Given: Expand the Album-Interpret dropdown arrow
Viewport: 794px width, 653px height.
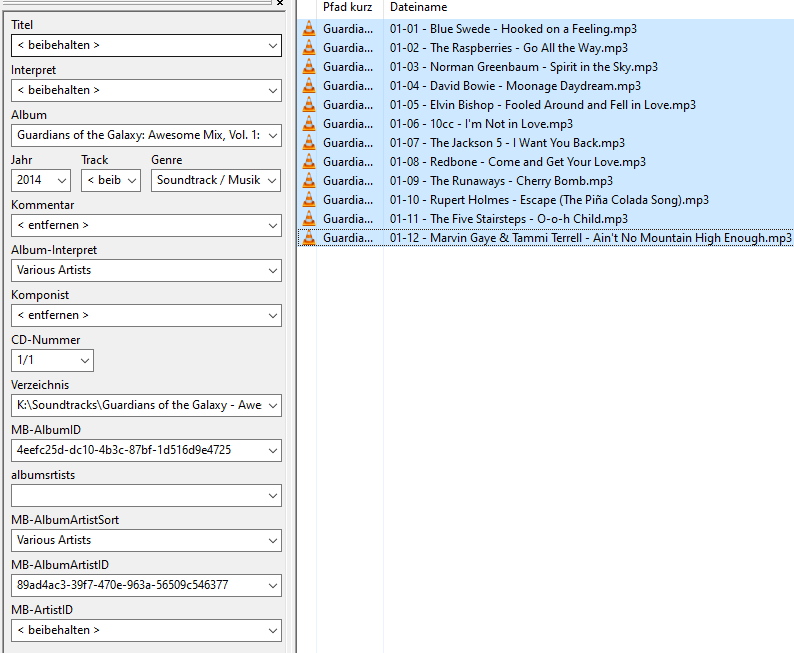Looking at the screenshot, I should point(272,271).
